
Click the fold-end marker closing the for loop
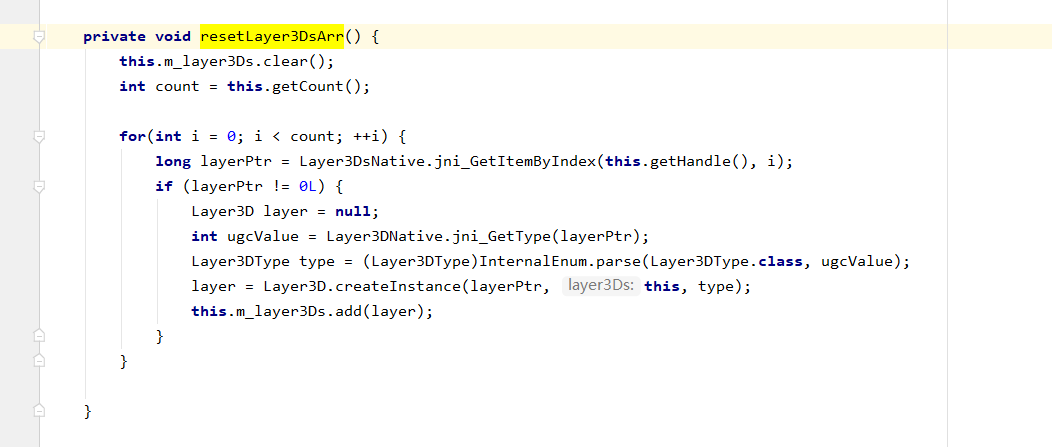pos(40,360)
